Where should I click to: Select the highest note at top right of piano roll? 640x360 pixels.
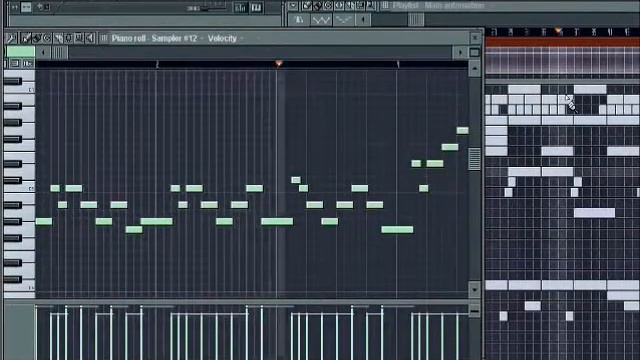pyautogui.click(x=462, y=131)
